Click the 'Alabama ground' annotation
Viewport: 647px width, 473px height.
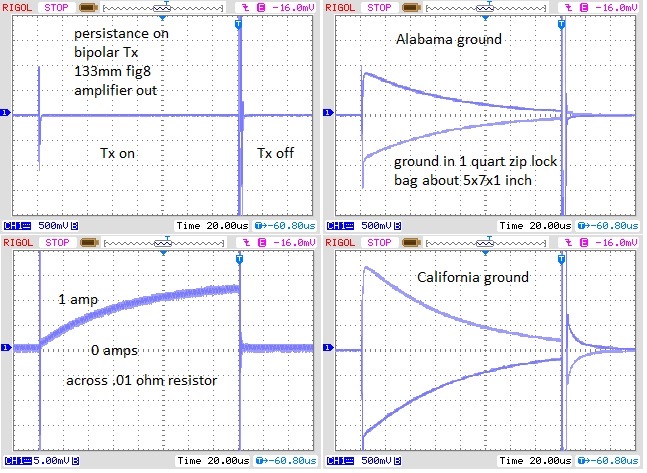click(449, 39)
